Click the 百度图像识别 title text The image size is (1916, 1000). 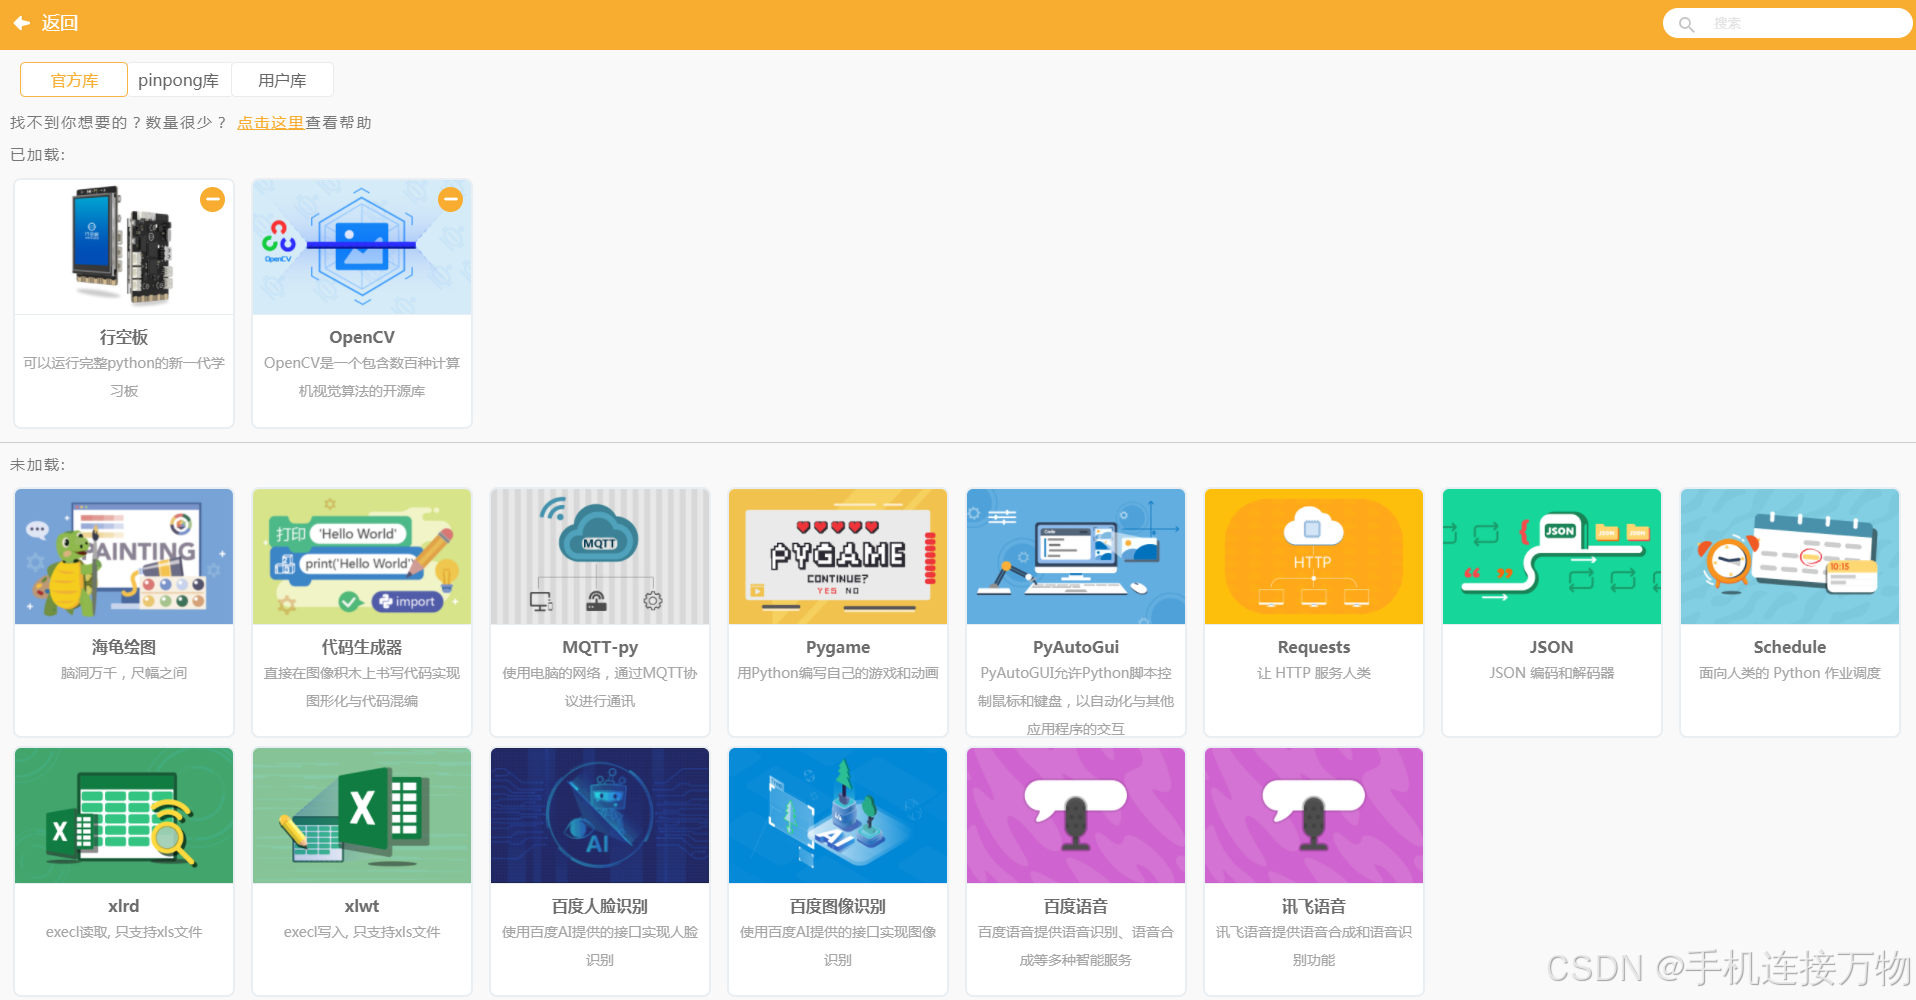click(x=838, y=906)
